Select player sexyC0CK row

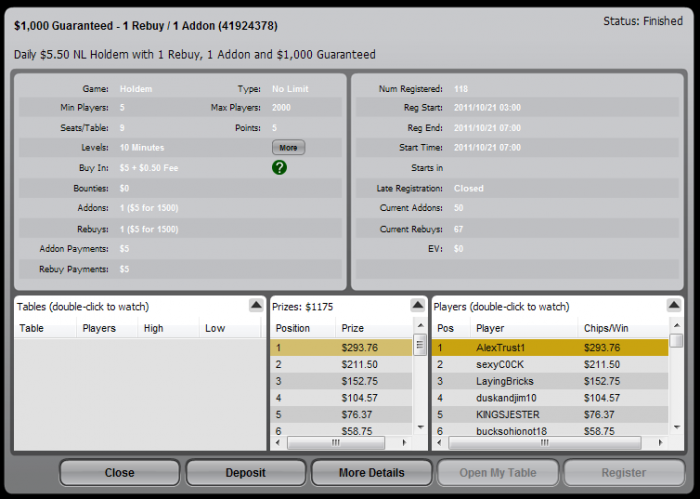click(550, 365)
